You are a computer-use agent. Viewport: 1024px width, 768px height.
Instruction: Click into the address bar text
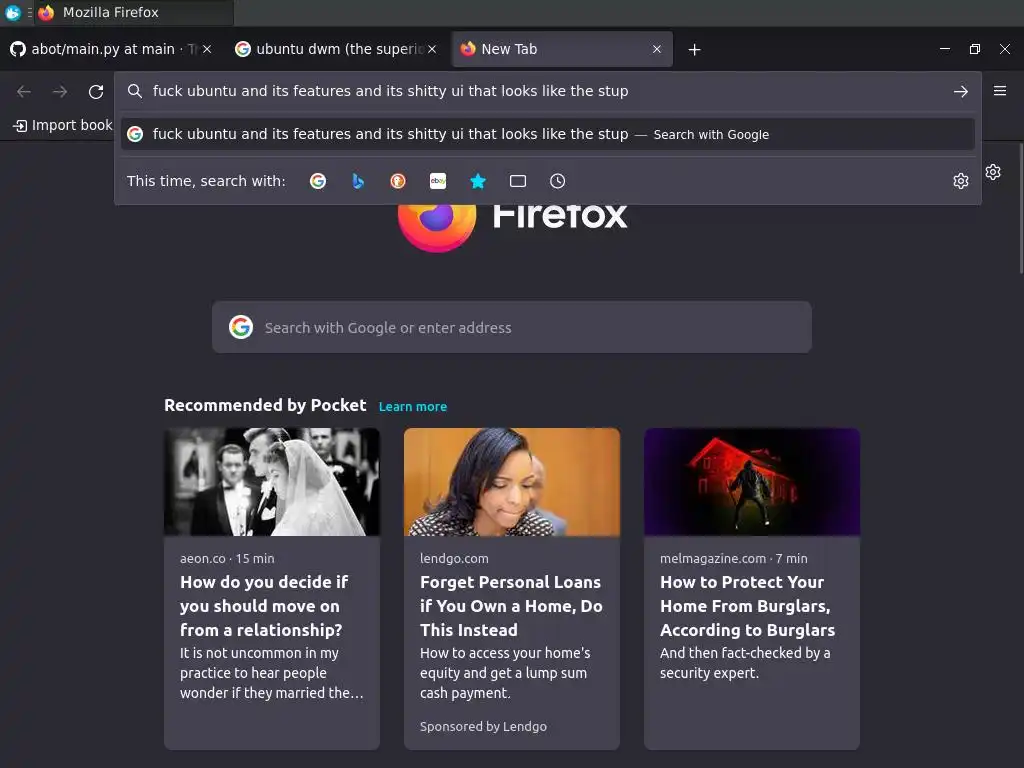point(391,91)
